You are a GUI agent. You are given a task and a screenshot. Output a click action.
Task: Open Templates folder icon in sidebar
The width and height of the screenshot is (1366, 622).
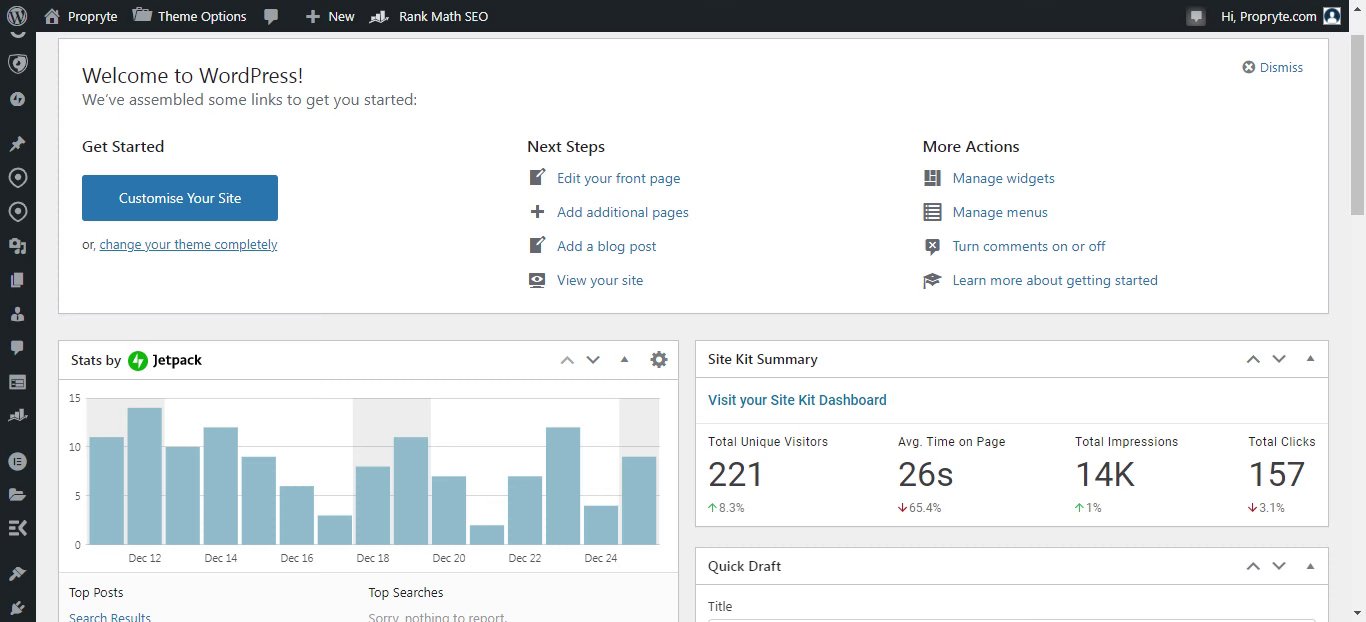17,495
